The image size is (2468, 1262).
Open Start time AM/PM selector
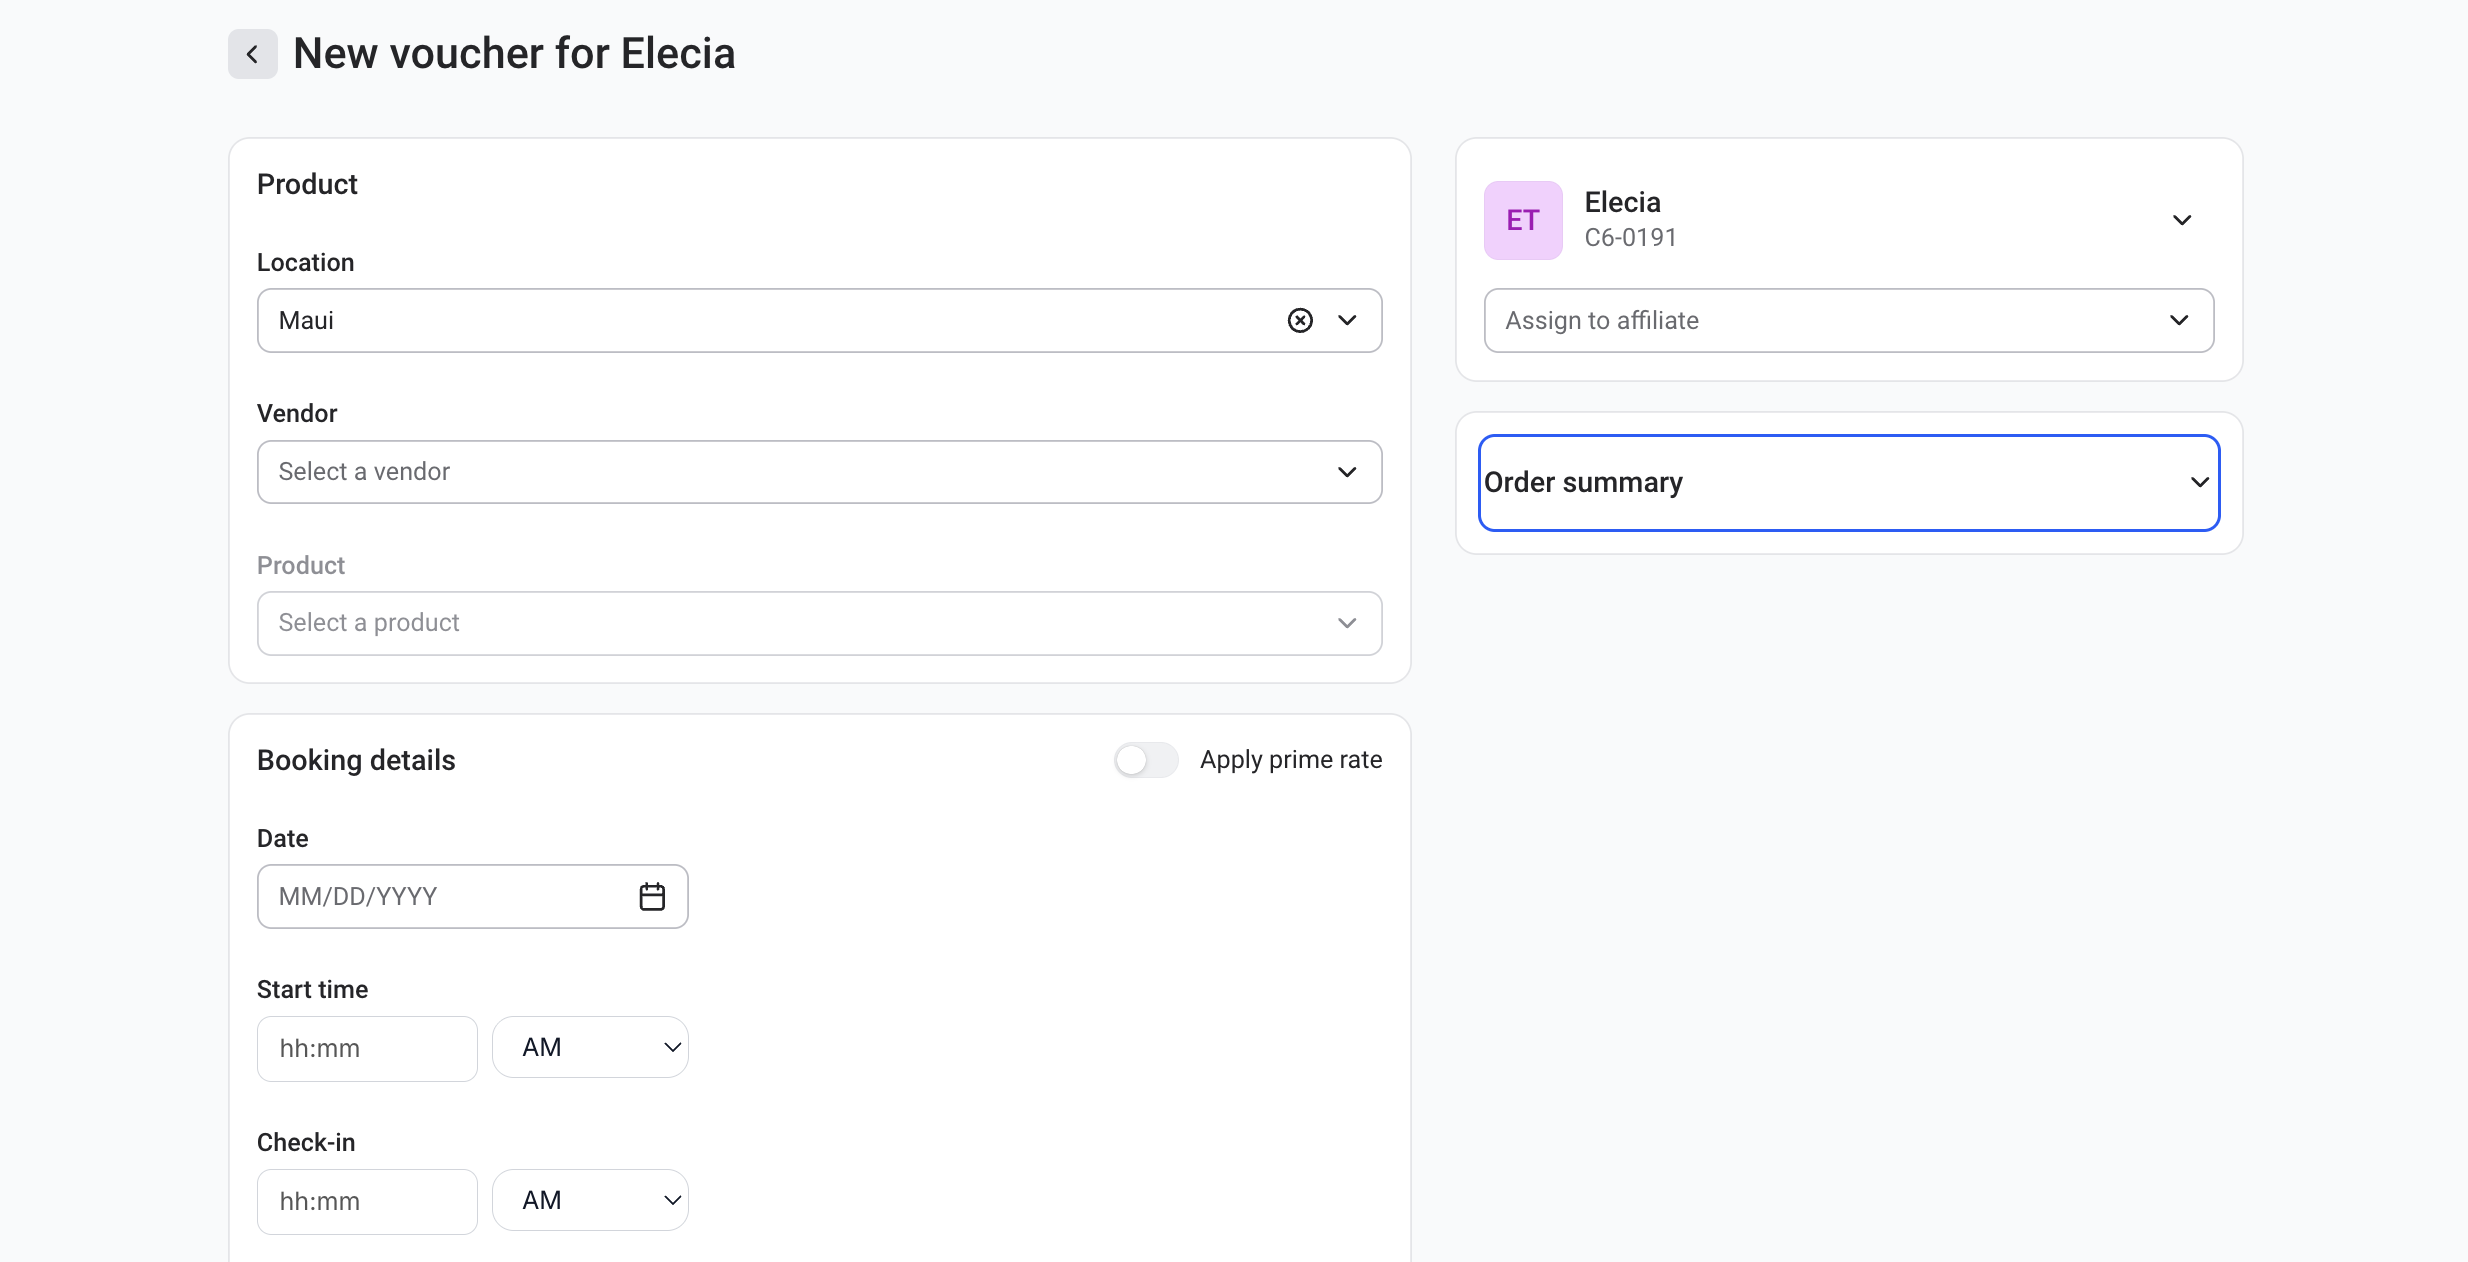coord(590,1047)
